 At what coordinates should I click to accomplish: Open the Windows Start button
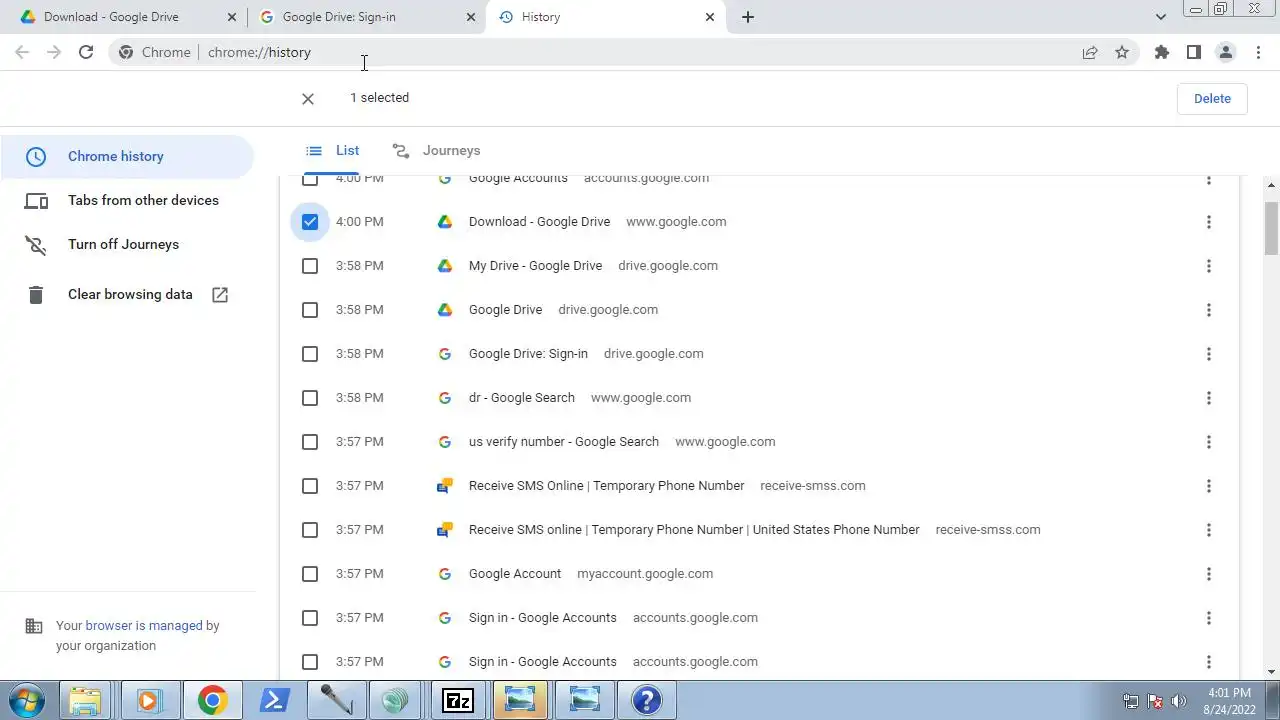tap(27, 700)
